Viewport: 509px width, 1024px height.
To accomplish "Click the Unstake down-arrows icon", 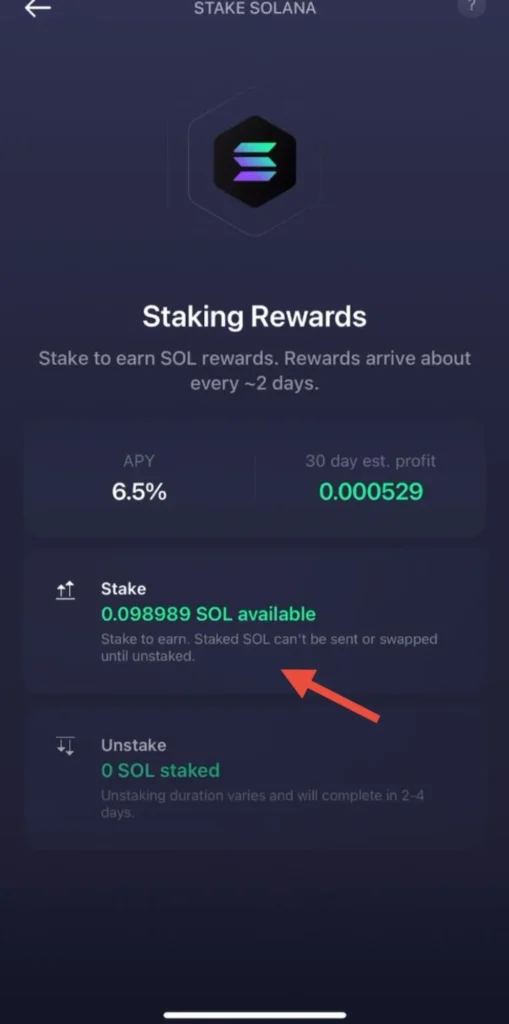I will pyautogui.click(x=65, y=746).
